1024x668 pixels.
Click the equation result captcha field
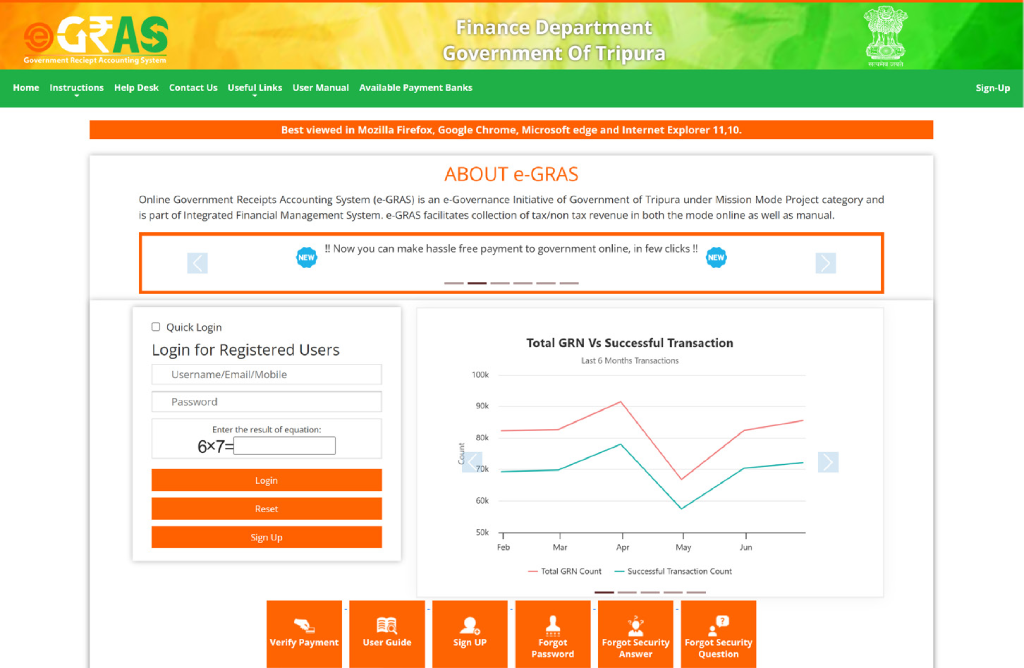(x=285, y=446)
